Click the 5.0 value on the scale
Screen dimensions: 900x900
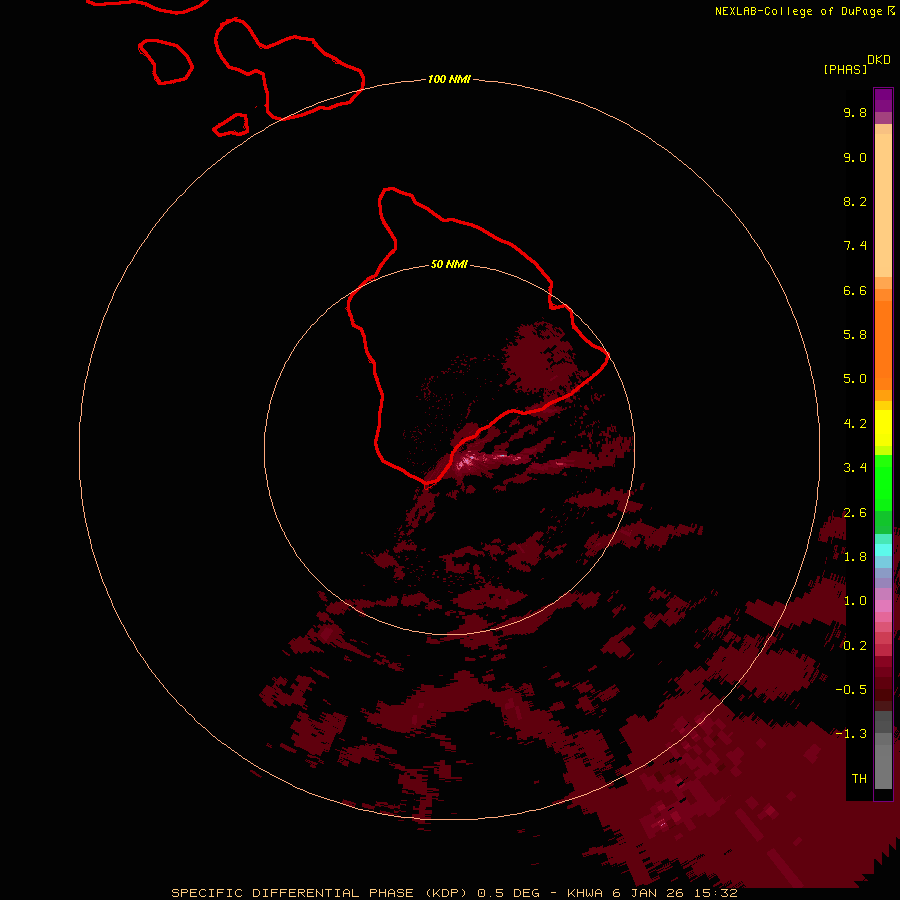[855, 379]
